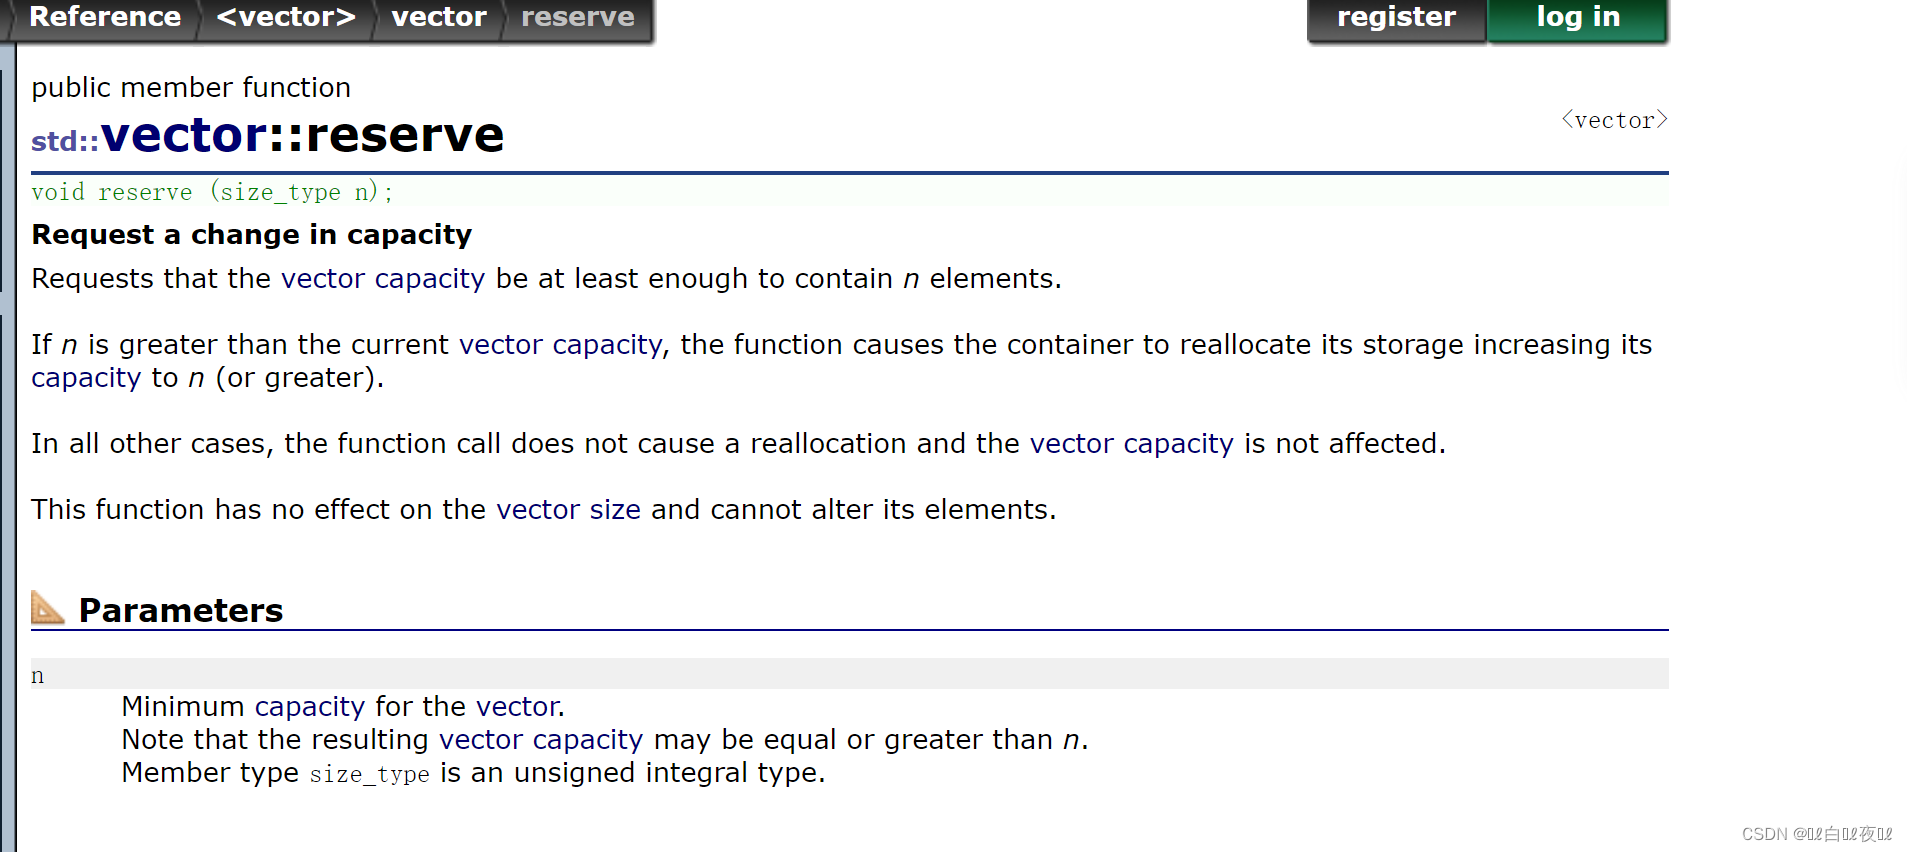1907x852 pixels.
Task: Click the Parameters section ruler icon
Action: (47, 607)
